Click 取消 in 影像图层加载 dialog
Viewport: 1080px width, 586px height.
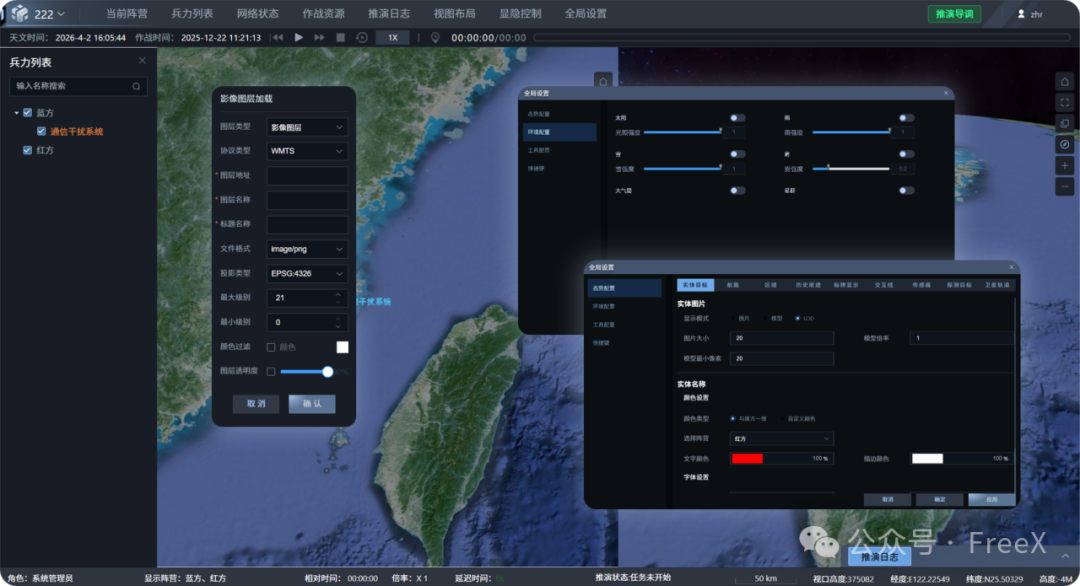(256, 404)
